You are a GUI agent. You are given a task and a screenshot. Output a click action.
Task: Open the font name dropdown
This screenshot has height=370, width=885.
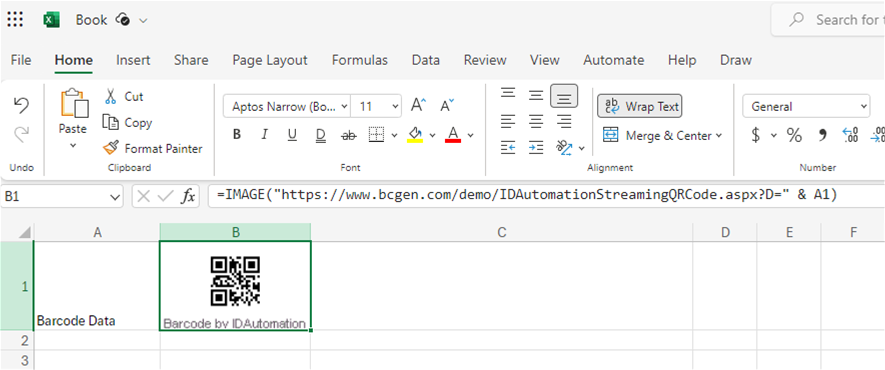(344, 106)
